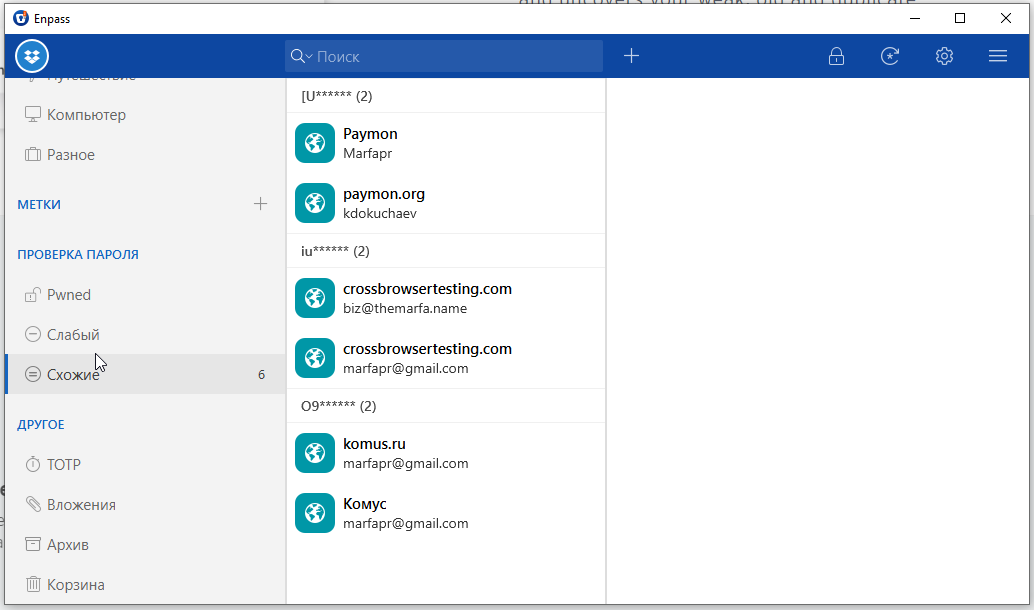Image resolution: width=1034 pixels, height=610 pixels.
Task: Open the komus.ru entry
Action: 446,453
